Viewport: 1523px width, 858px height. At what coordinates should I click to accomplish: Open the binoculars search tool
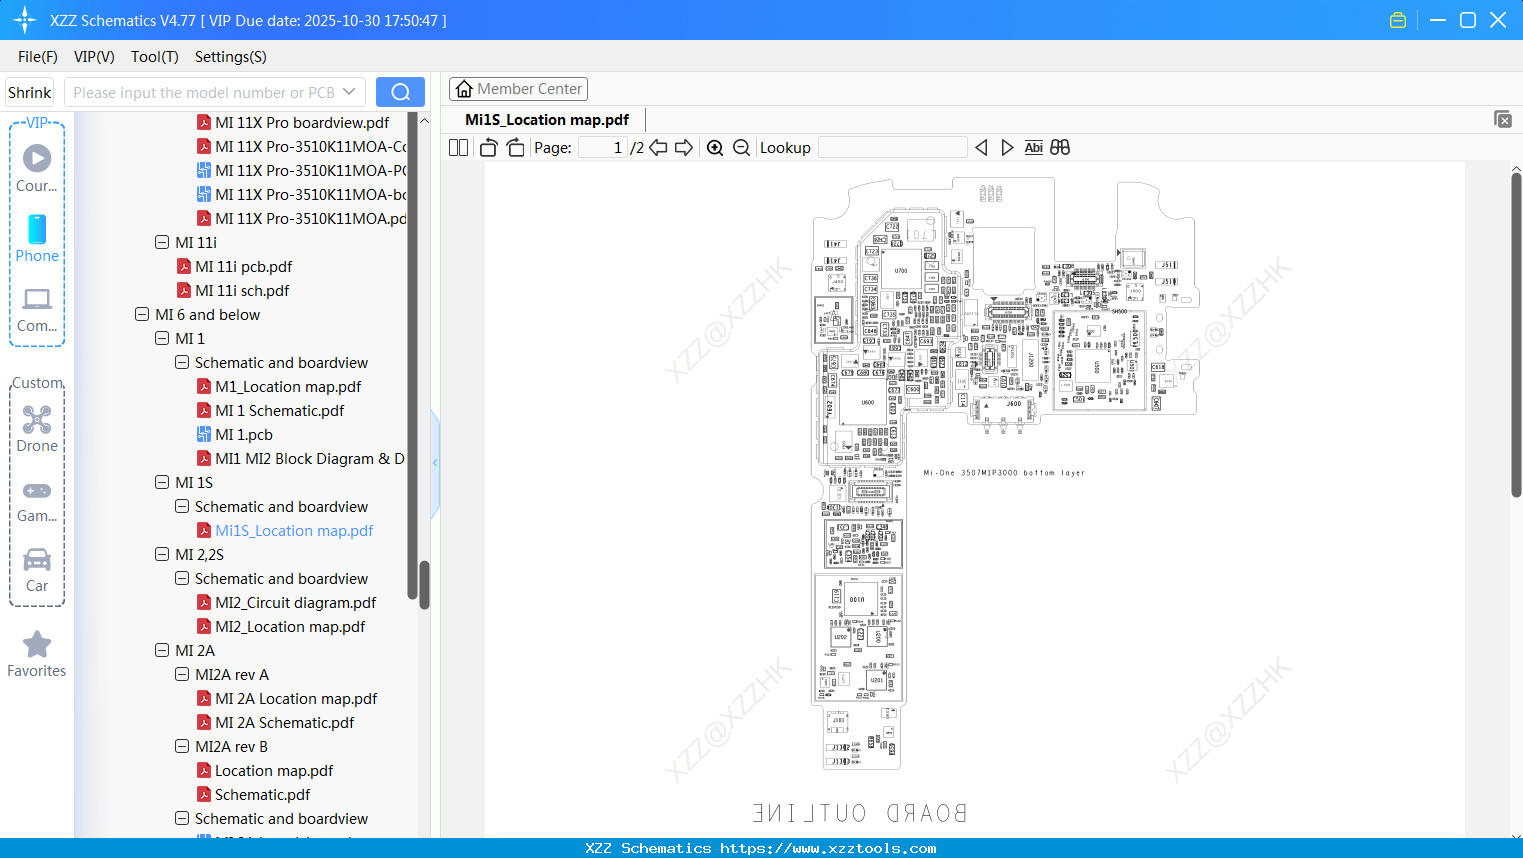coord(1060,147)
